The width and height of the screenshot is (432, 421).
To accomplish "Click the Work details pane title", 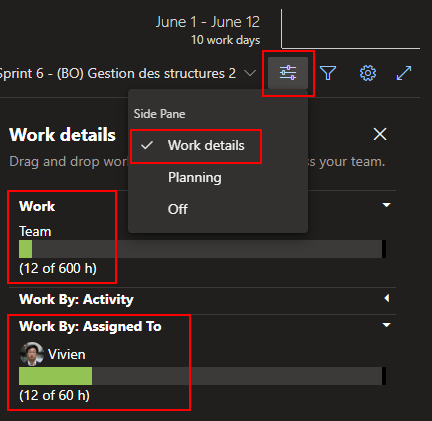I will pyautogui.click(x=62, y=135).
